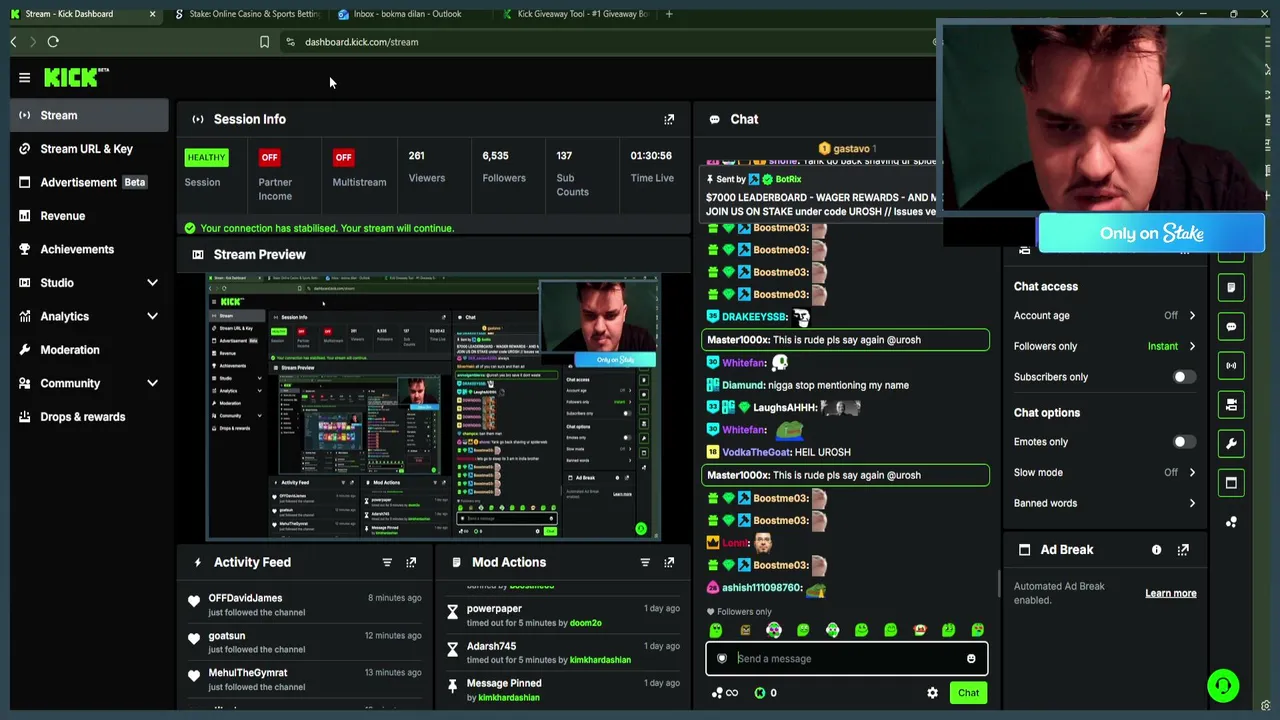Click OFFDavidJames in Activity Feed
1280x720 pixels.
(245, 598)
